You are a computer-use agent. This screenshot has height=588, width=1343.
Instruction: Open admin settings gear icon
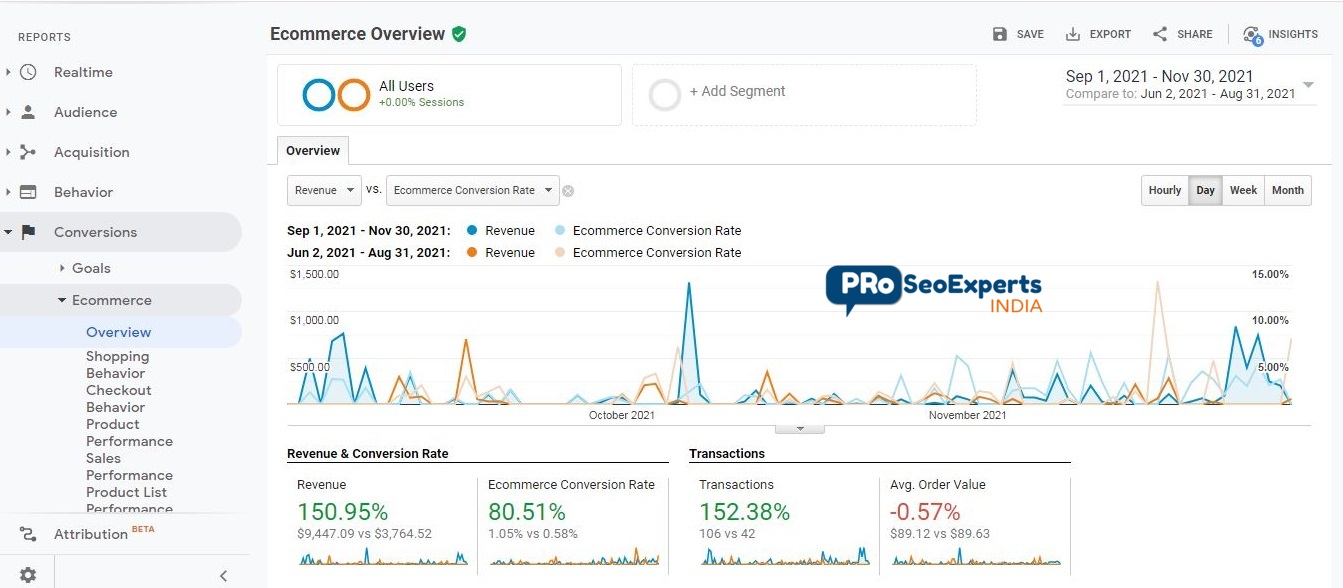pos(28,575)
